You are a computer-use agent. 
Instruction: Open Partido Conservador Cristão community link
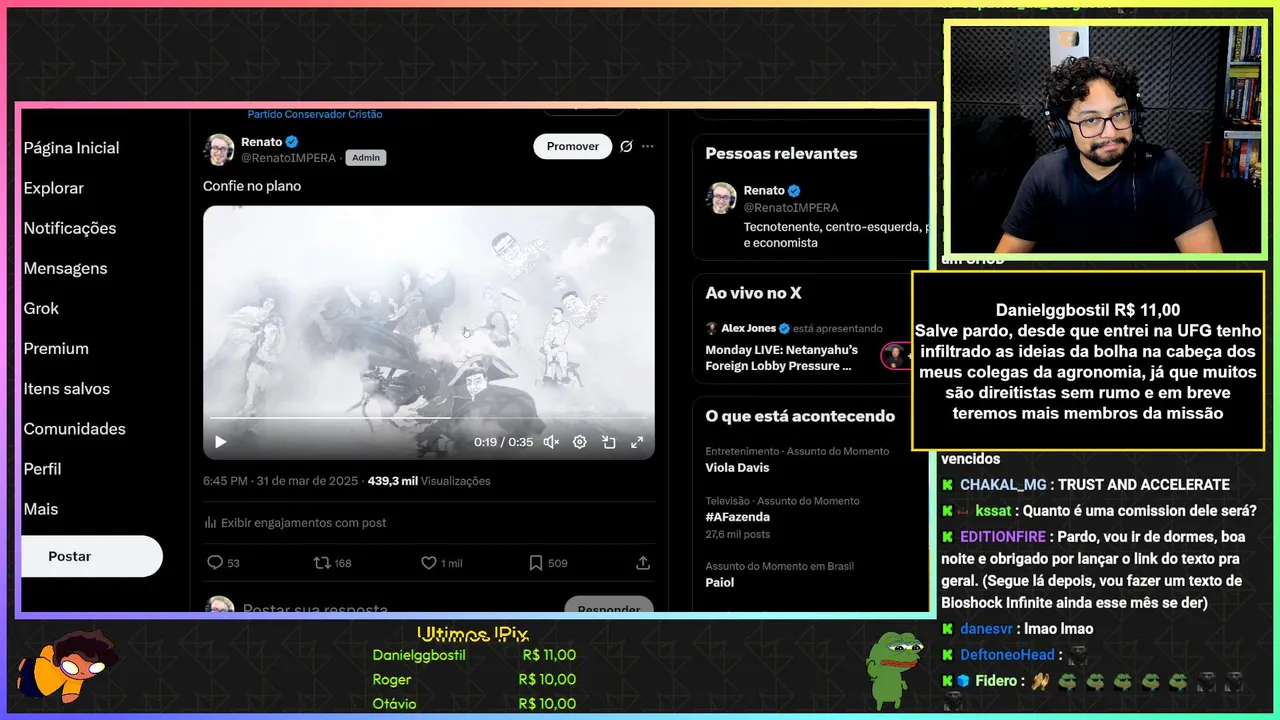click(315, 114)
